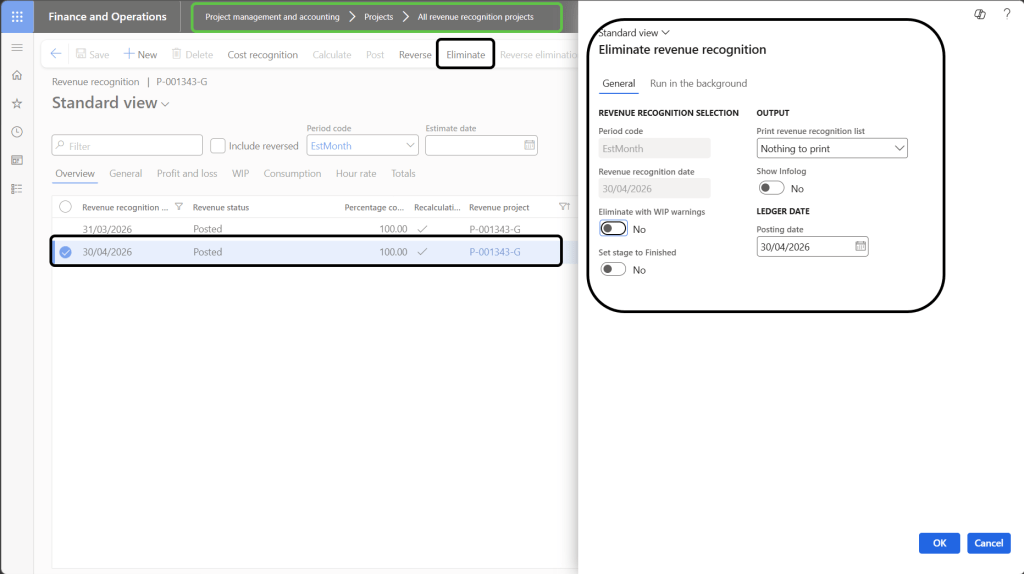Open the Modules list icon in sidebar
Viewport: 1024px width, 574px height.
pyautogui.click(x=17, y=188)
